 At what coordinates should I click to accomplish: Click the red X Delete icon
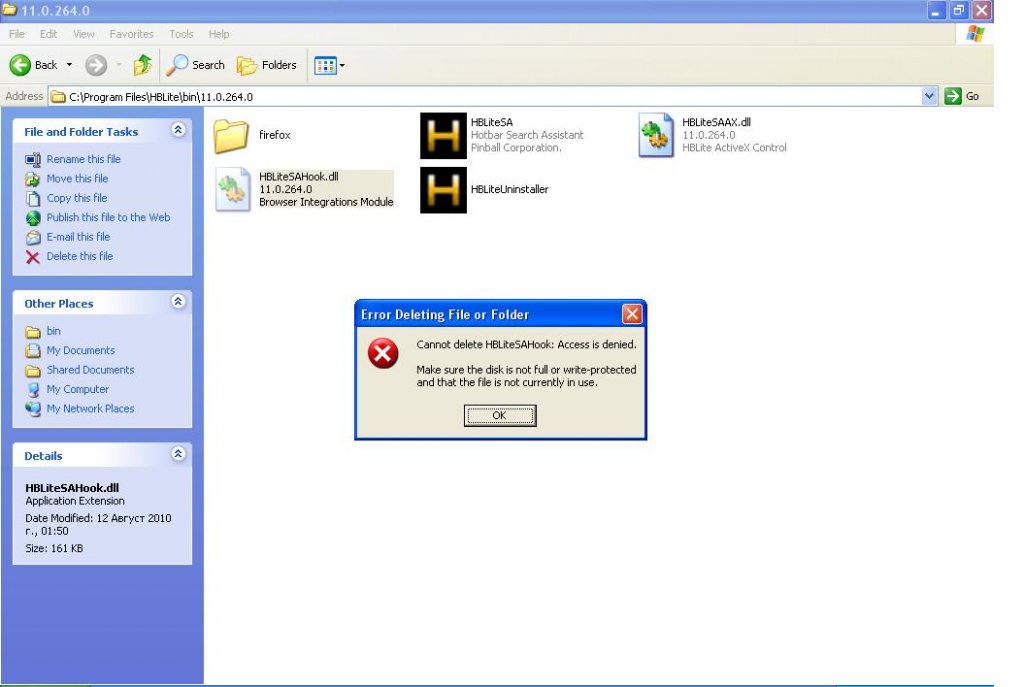click(x=33, y=257)
